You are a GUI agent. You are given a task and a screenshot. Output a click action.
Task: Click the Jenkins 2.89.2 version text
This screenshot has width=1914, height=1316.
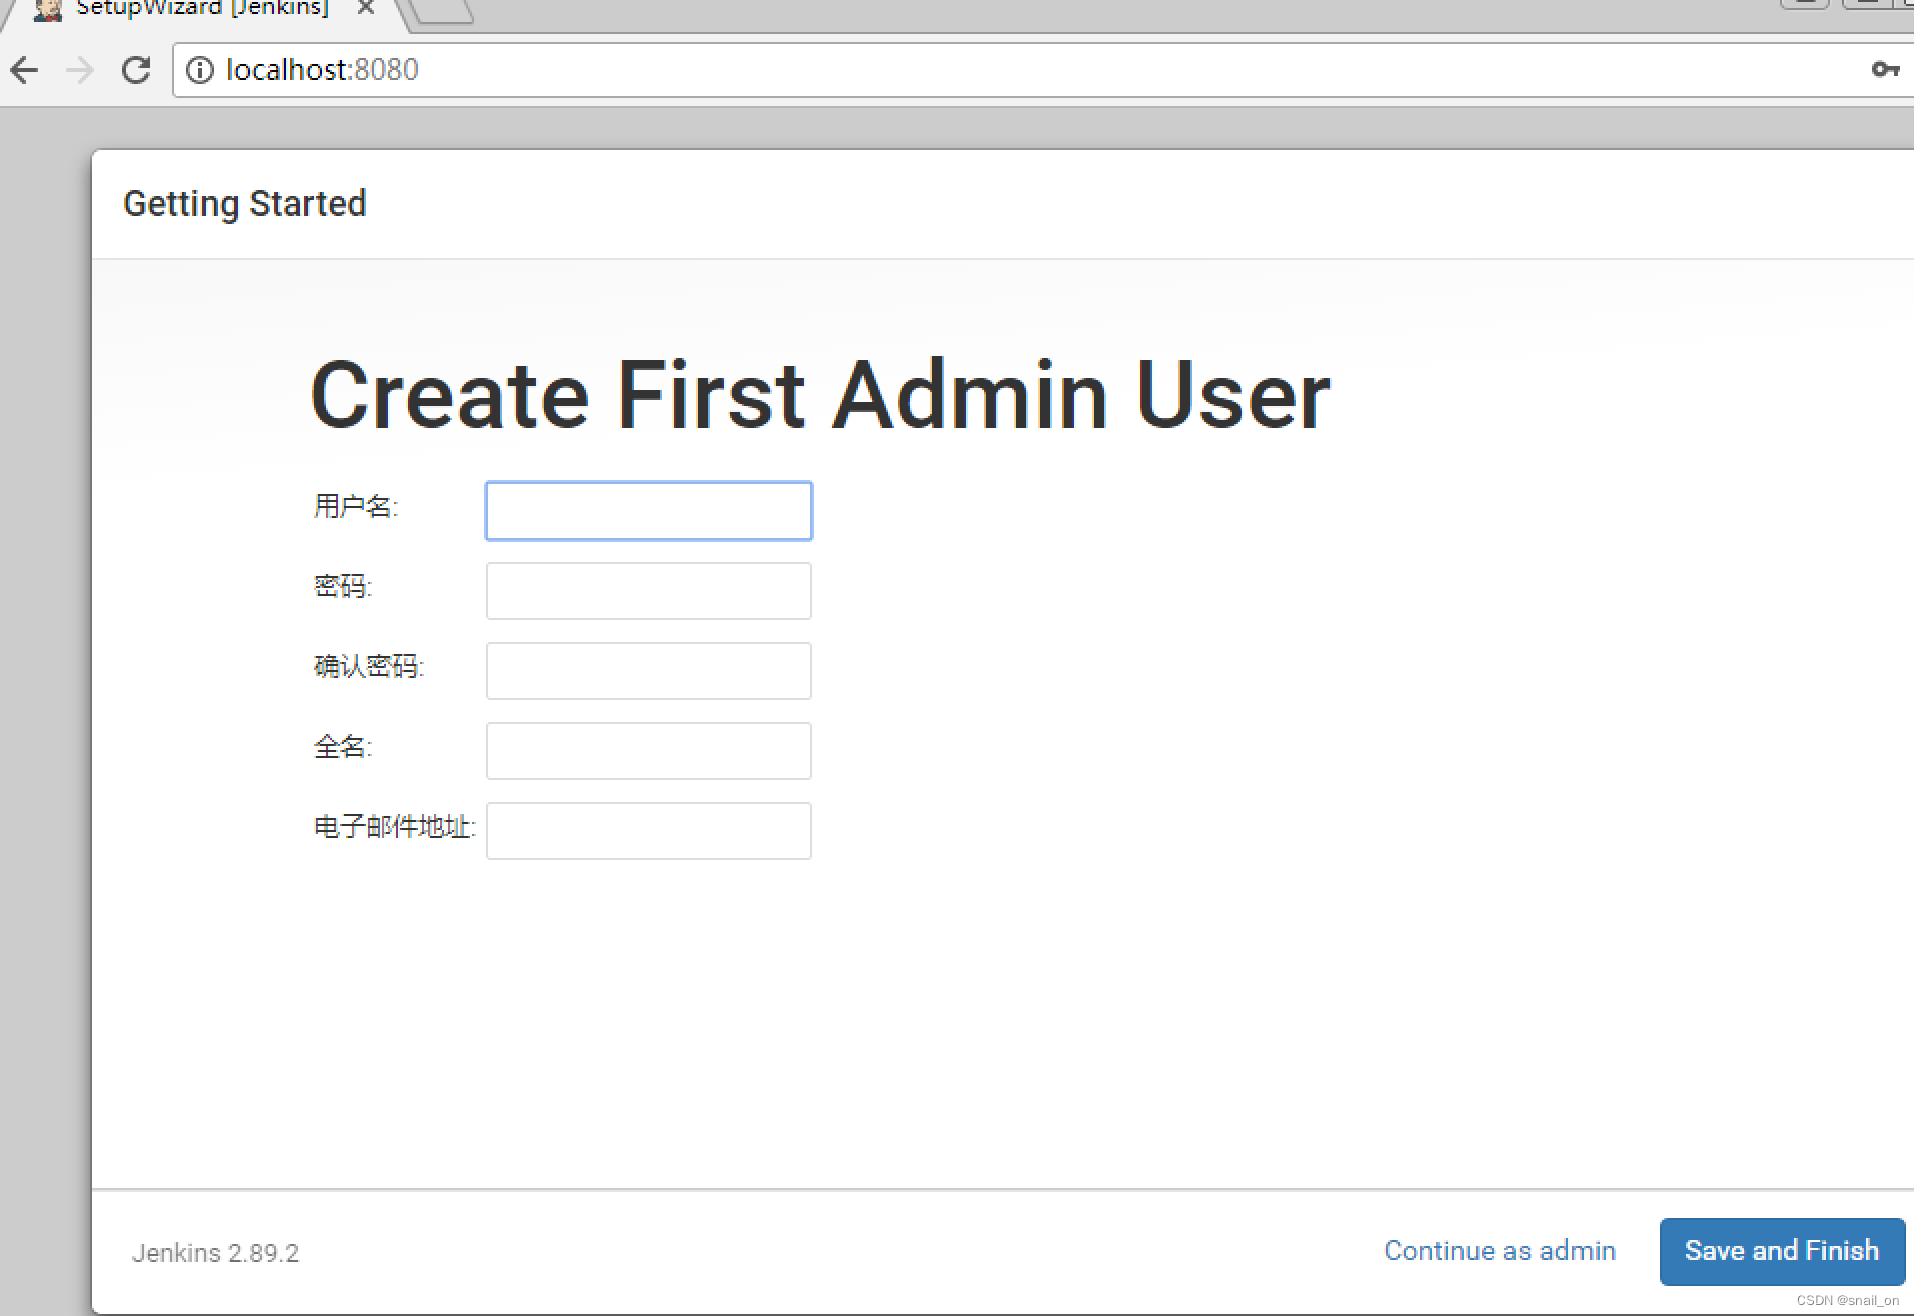click(215, 1253)
